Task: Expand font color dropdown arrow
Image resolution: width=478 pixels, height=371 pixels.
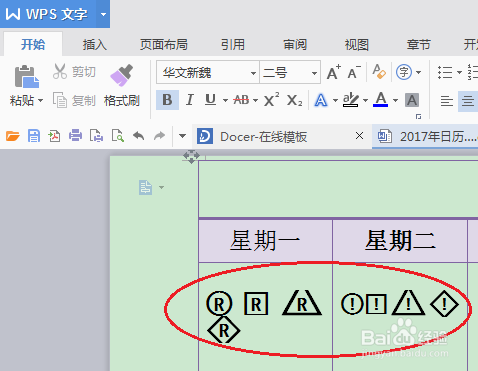Action: (x=395, y=100)
